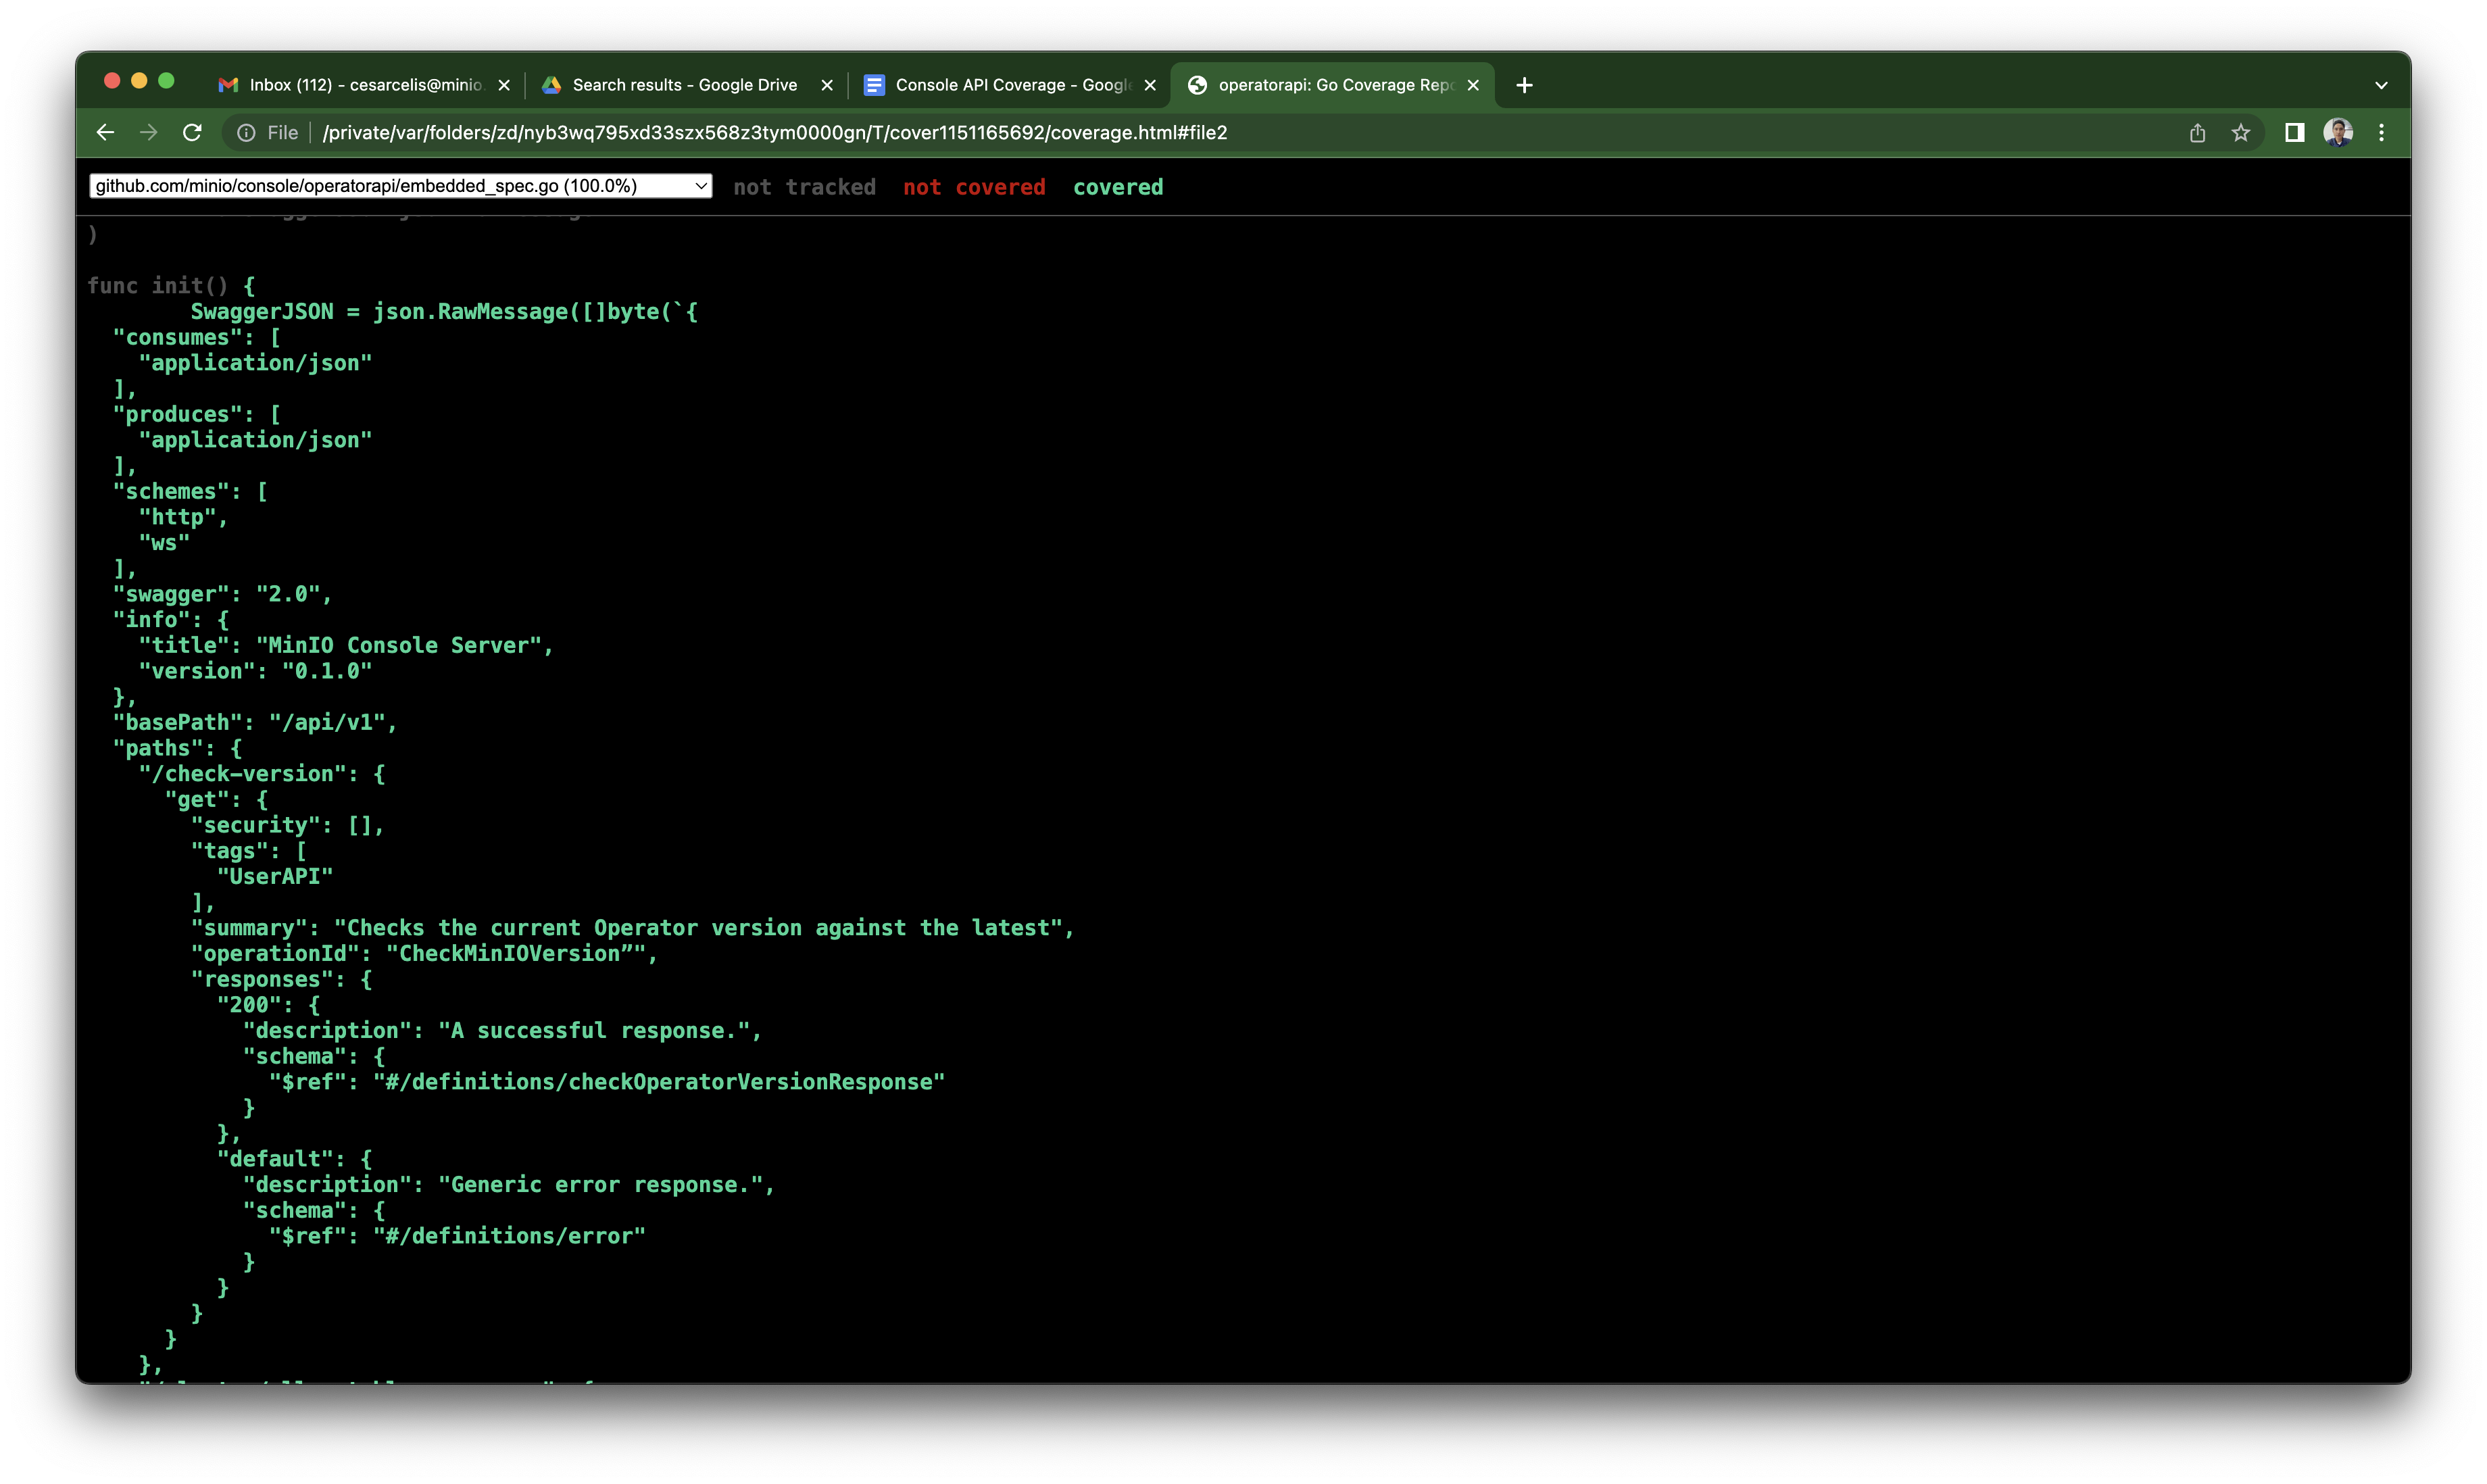
Task: Open the browser side panel
Action: 2294,133
